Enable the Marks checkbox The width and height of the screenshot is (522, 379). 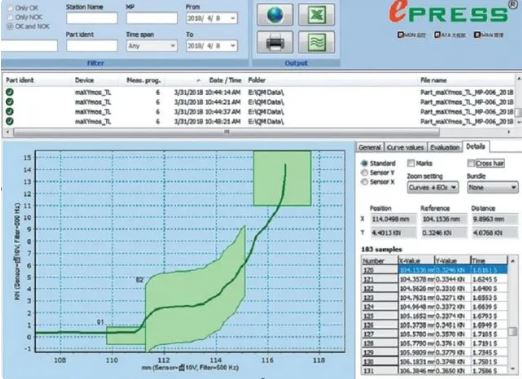[x=411, y=163]
